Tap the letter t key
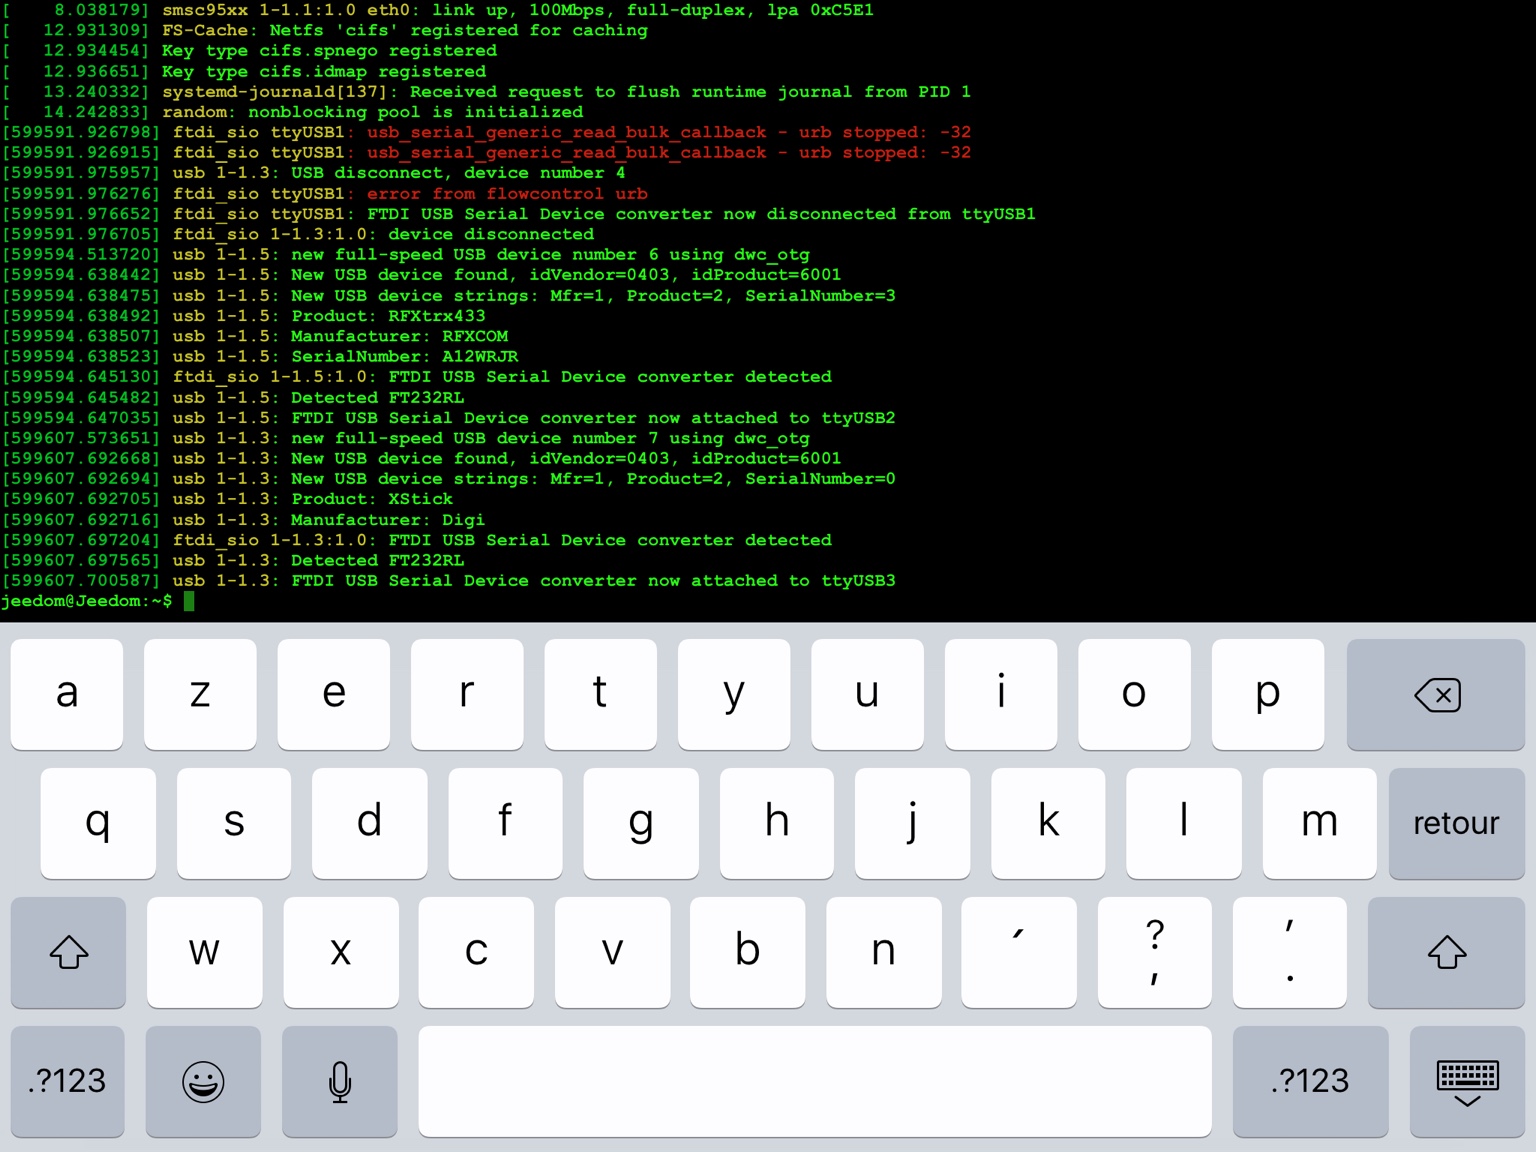 coord(600,695)
